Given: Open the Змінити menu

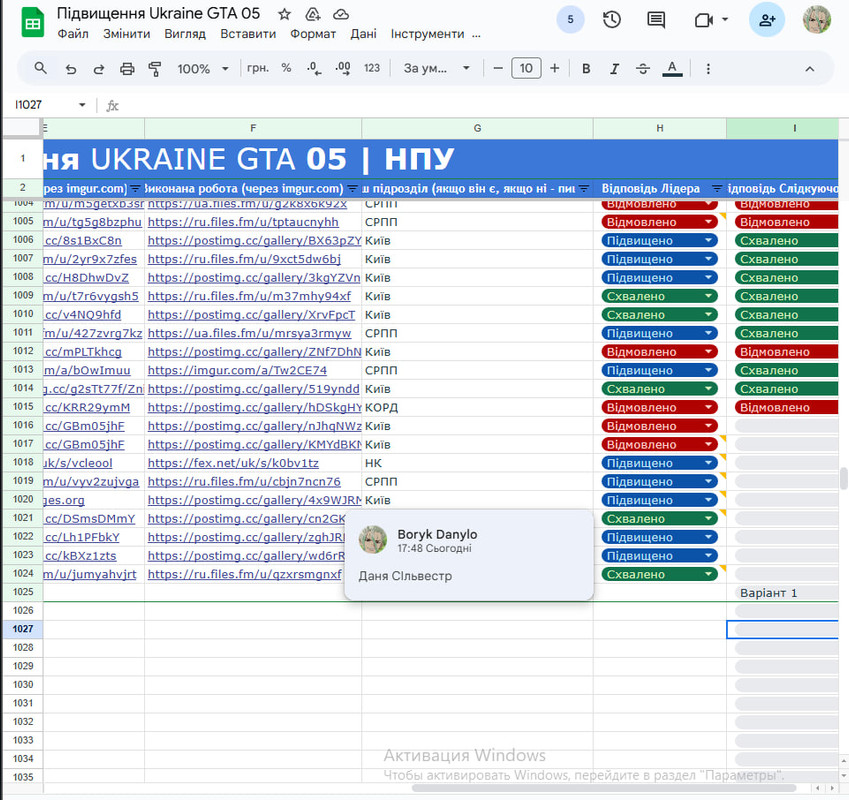Looking at the screenshot, I should 127,34.
